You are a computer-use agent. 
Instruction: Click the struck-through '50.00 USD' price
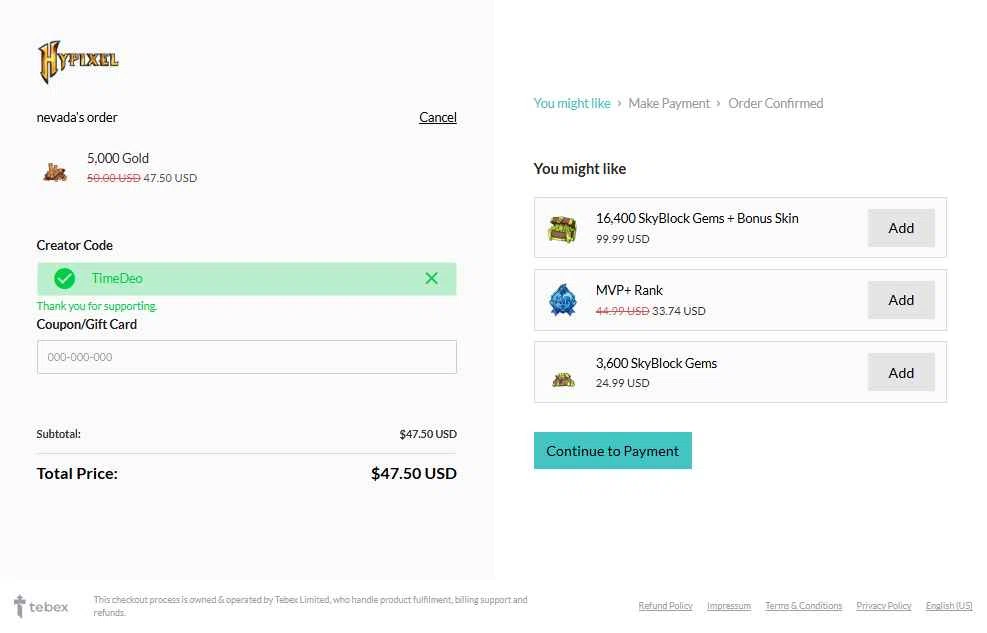pyautogui.click(x=114, y=178)
